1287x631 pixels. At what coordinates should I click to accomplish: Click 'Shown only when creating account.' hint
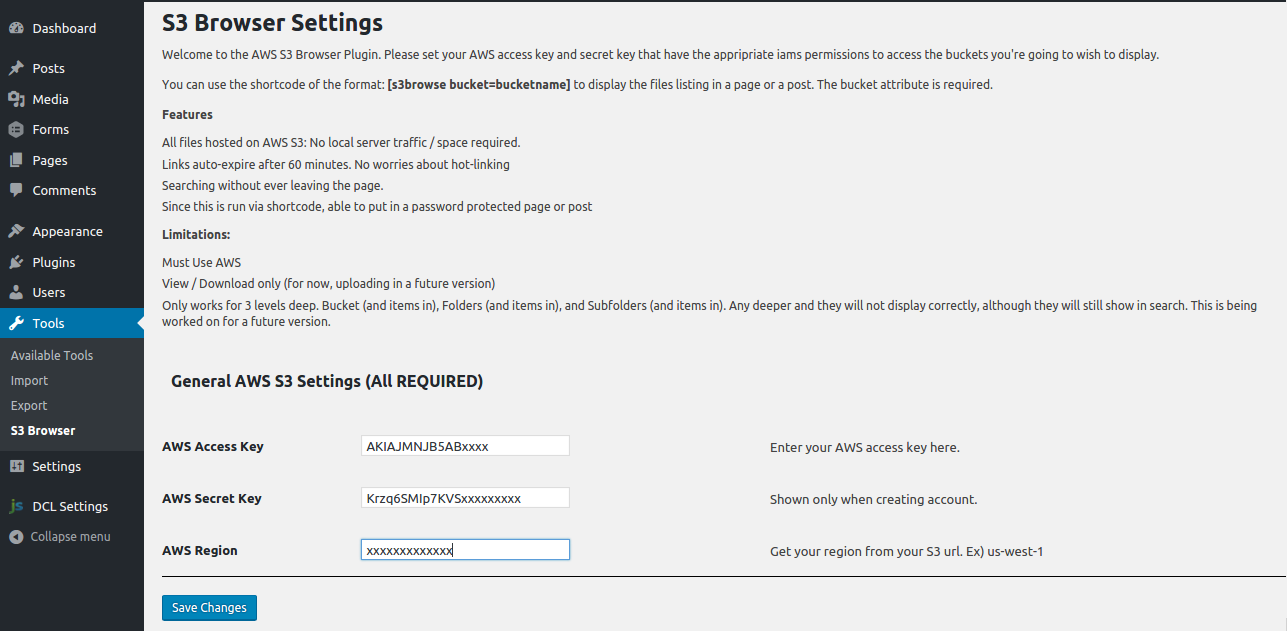click(x=873, y=499)
